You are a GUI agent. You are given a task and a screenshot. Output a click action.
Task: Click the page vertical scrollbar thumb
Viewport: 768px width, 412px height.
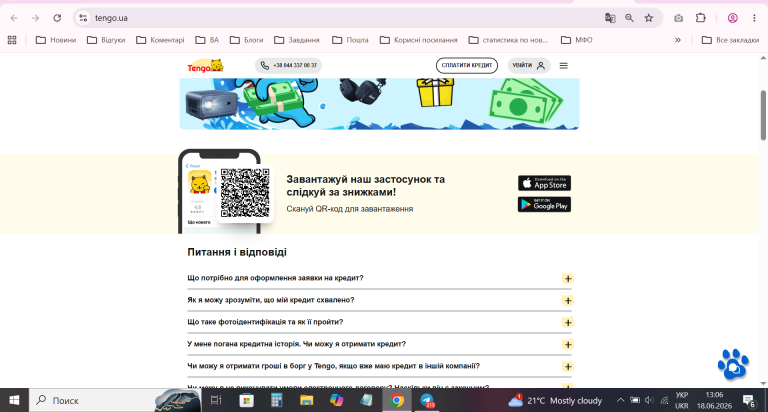[763, 115]
